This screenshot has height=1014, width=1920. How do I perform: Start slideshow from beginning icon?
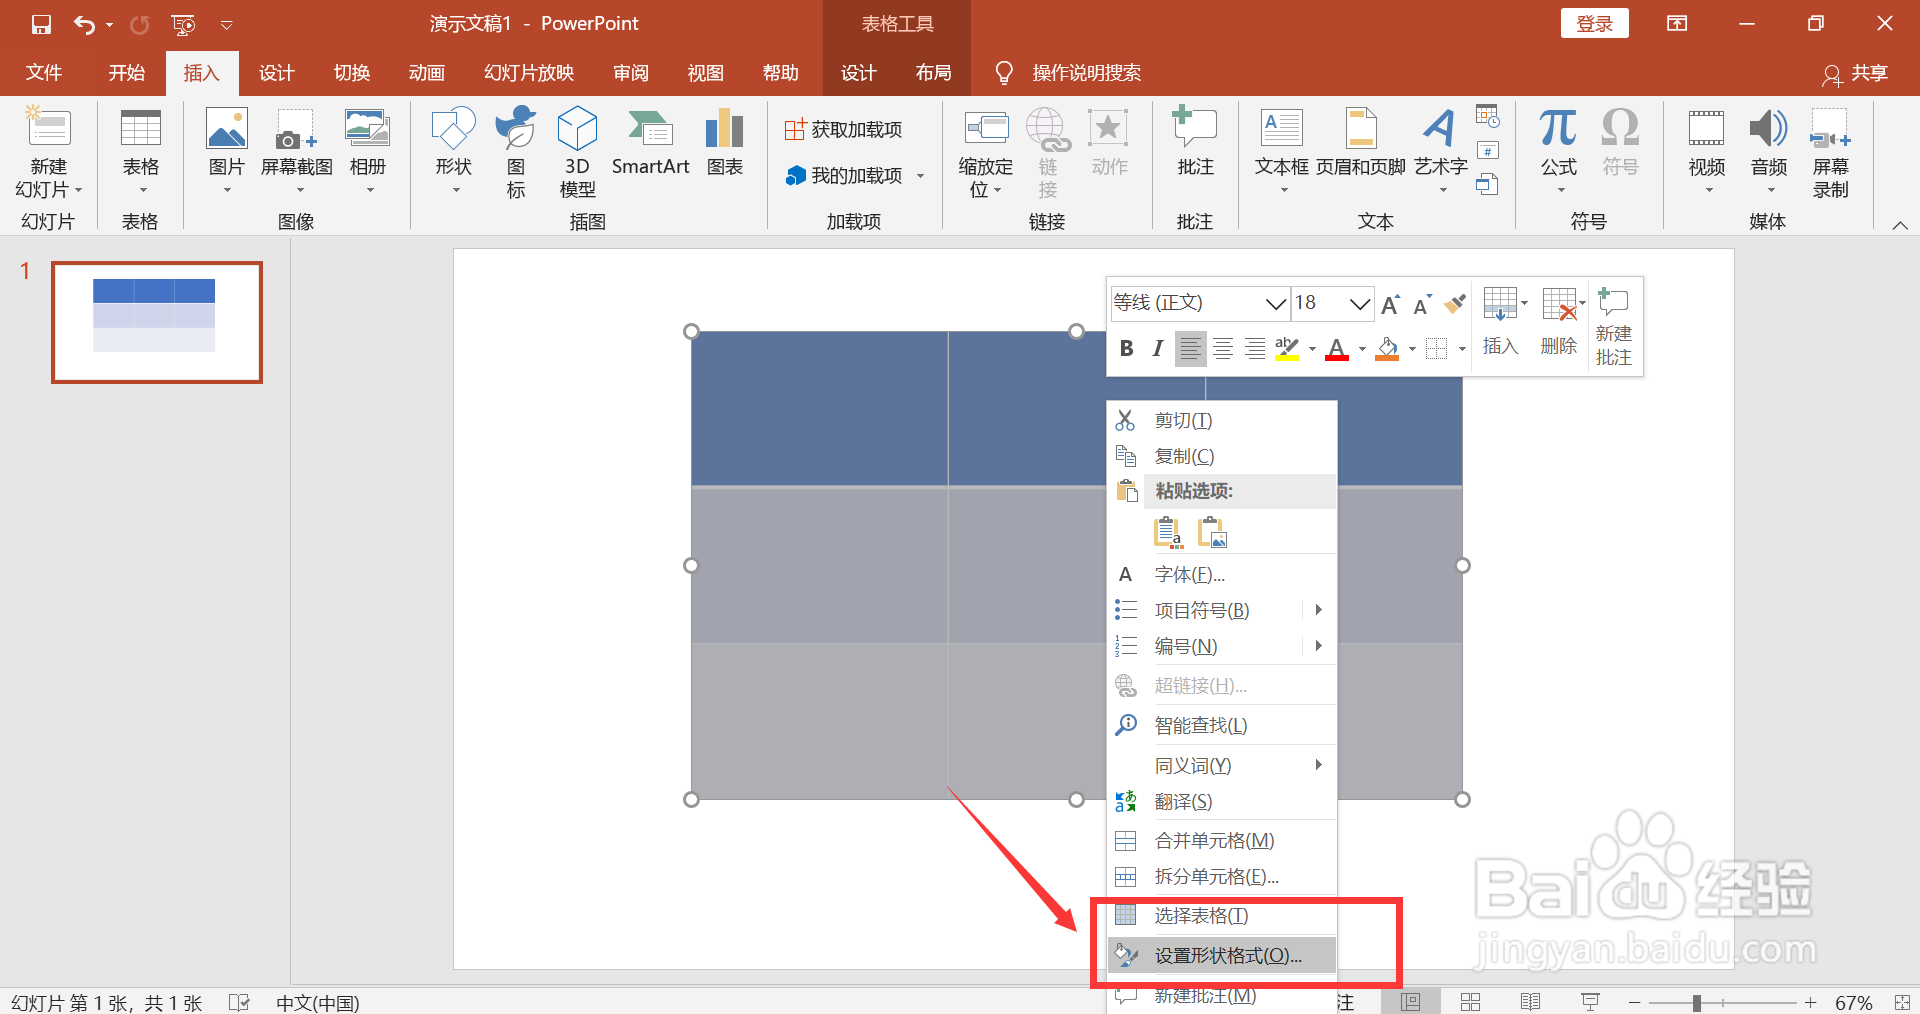coord(183,24)
